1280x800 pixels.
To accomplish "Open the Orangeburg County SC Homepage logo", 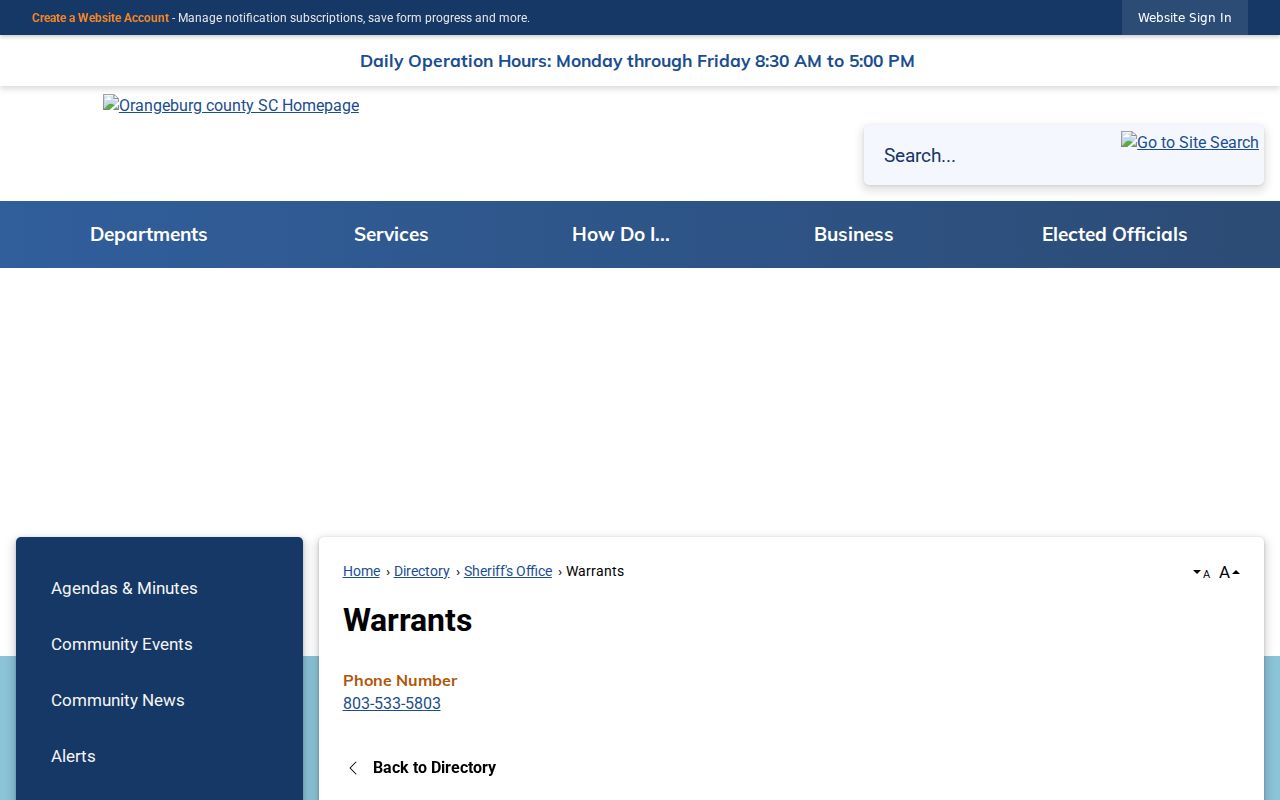I will (x=231, y=105).
